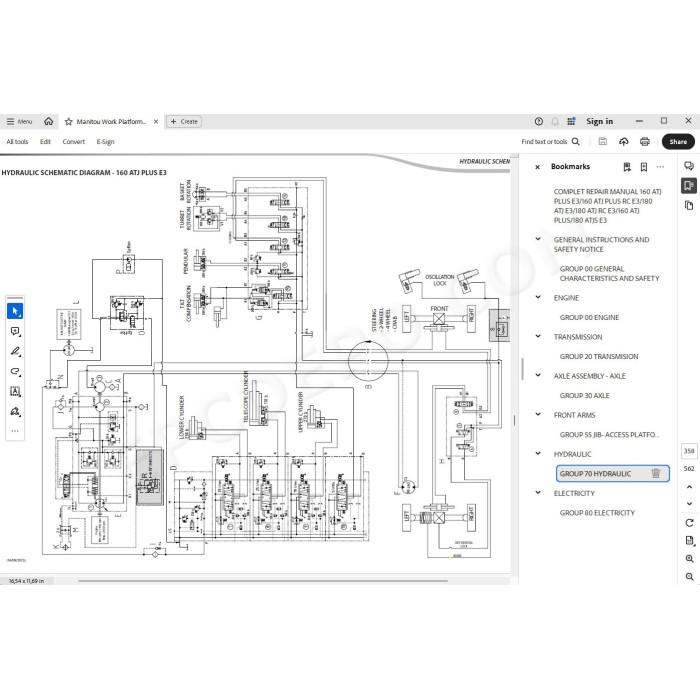Open the comments panel icon in right rail
700x700 pixels.
(x=689, y=166)
